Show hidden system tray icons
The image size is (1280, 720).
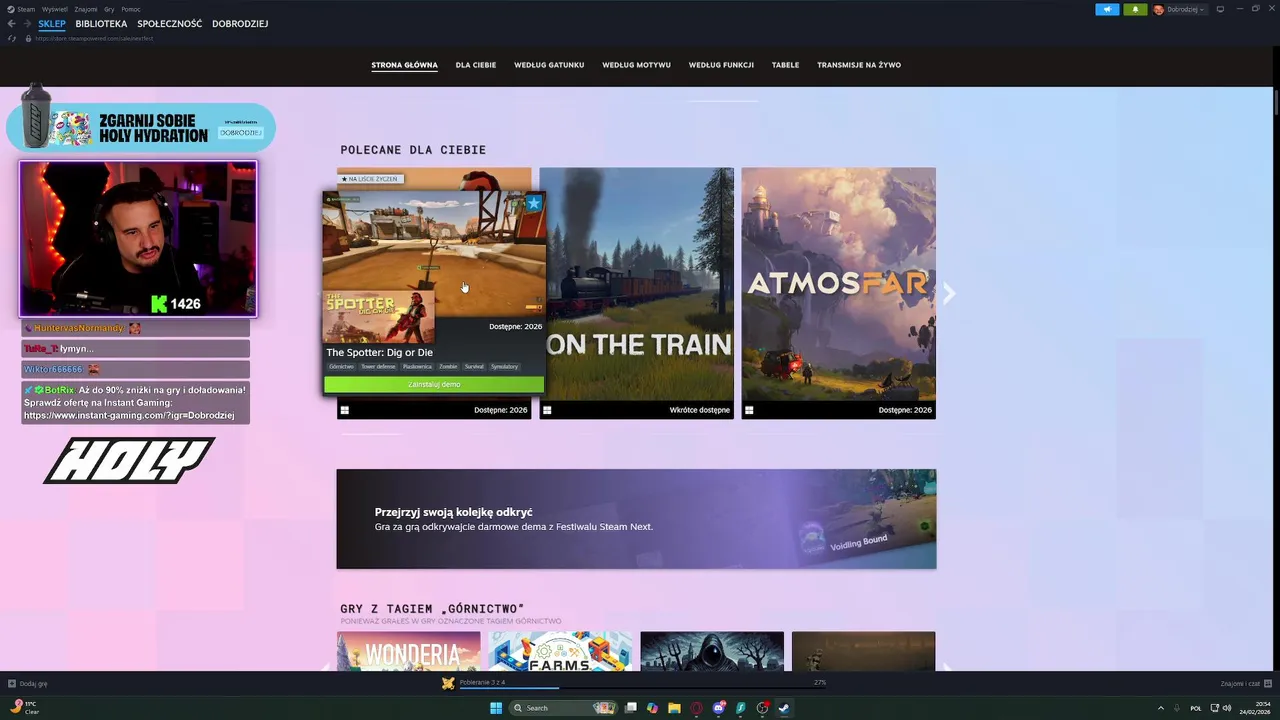pyautogui.click(x=1160, y=708)
